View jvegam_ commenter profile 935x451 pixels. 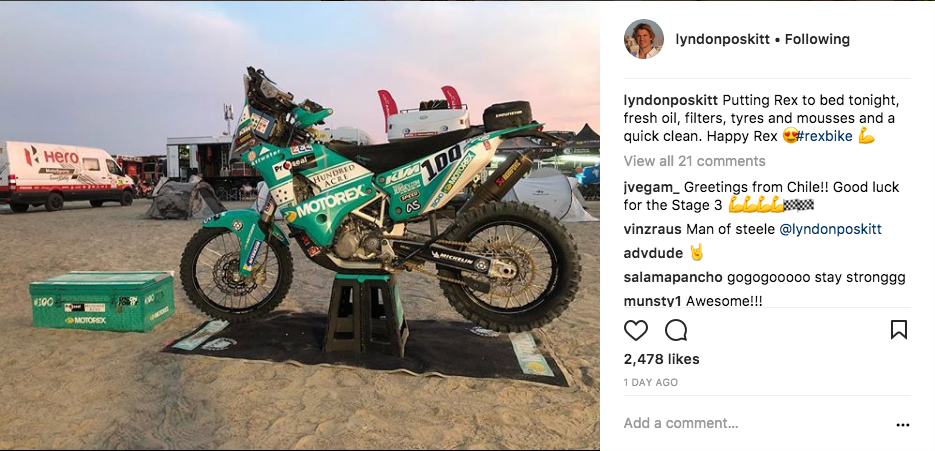[x=652, y=187]
